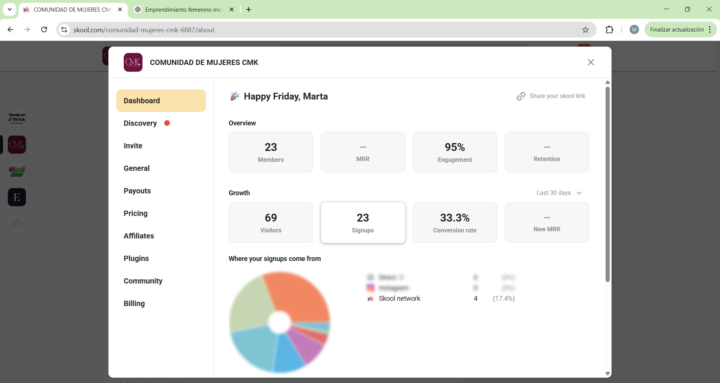Click the scroll up arrow in dialog

tap(608, 82)
